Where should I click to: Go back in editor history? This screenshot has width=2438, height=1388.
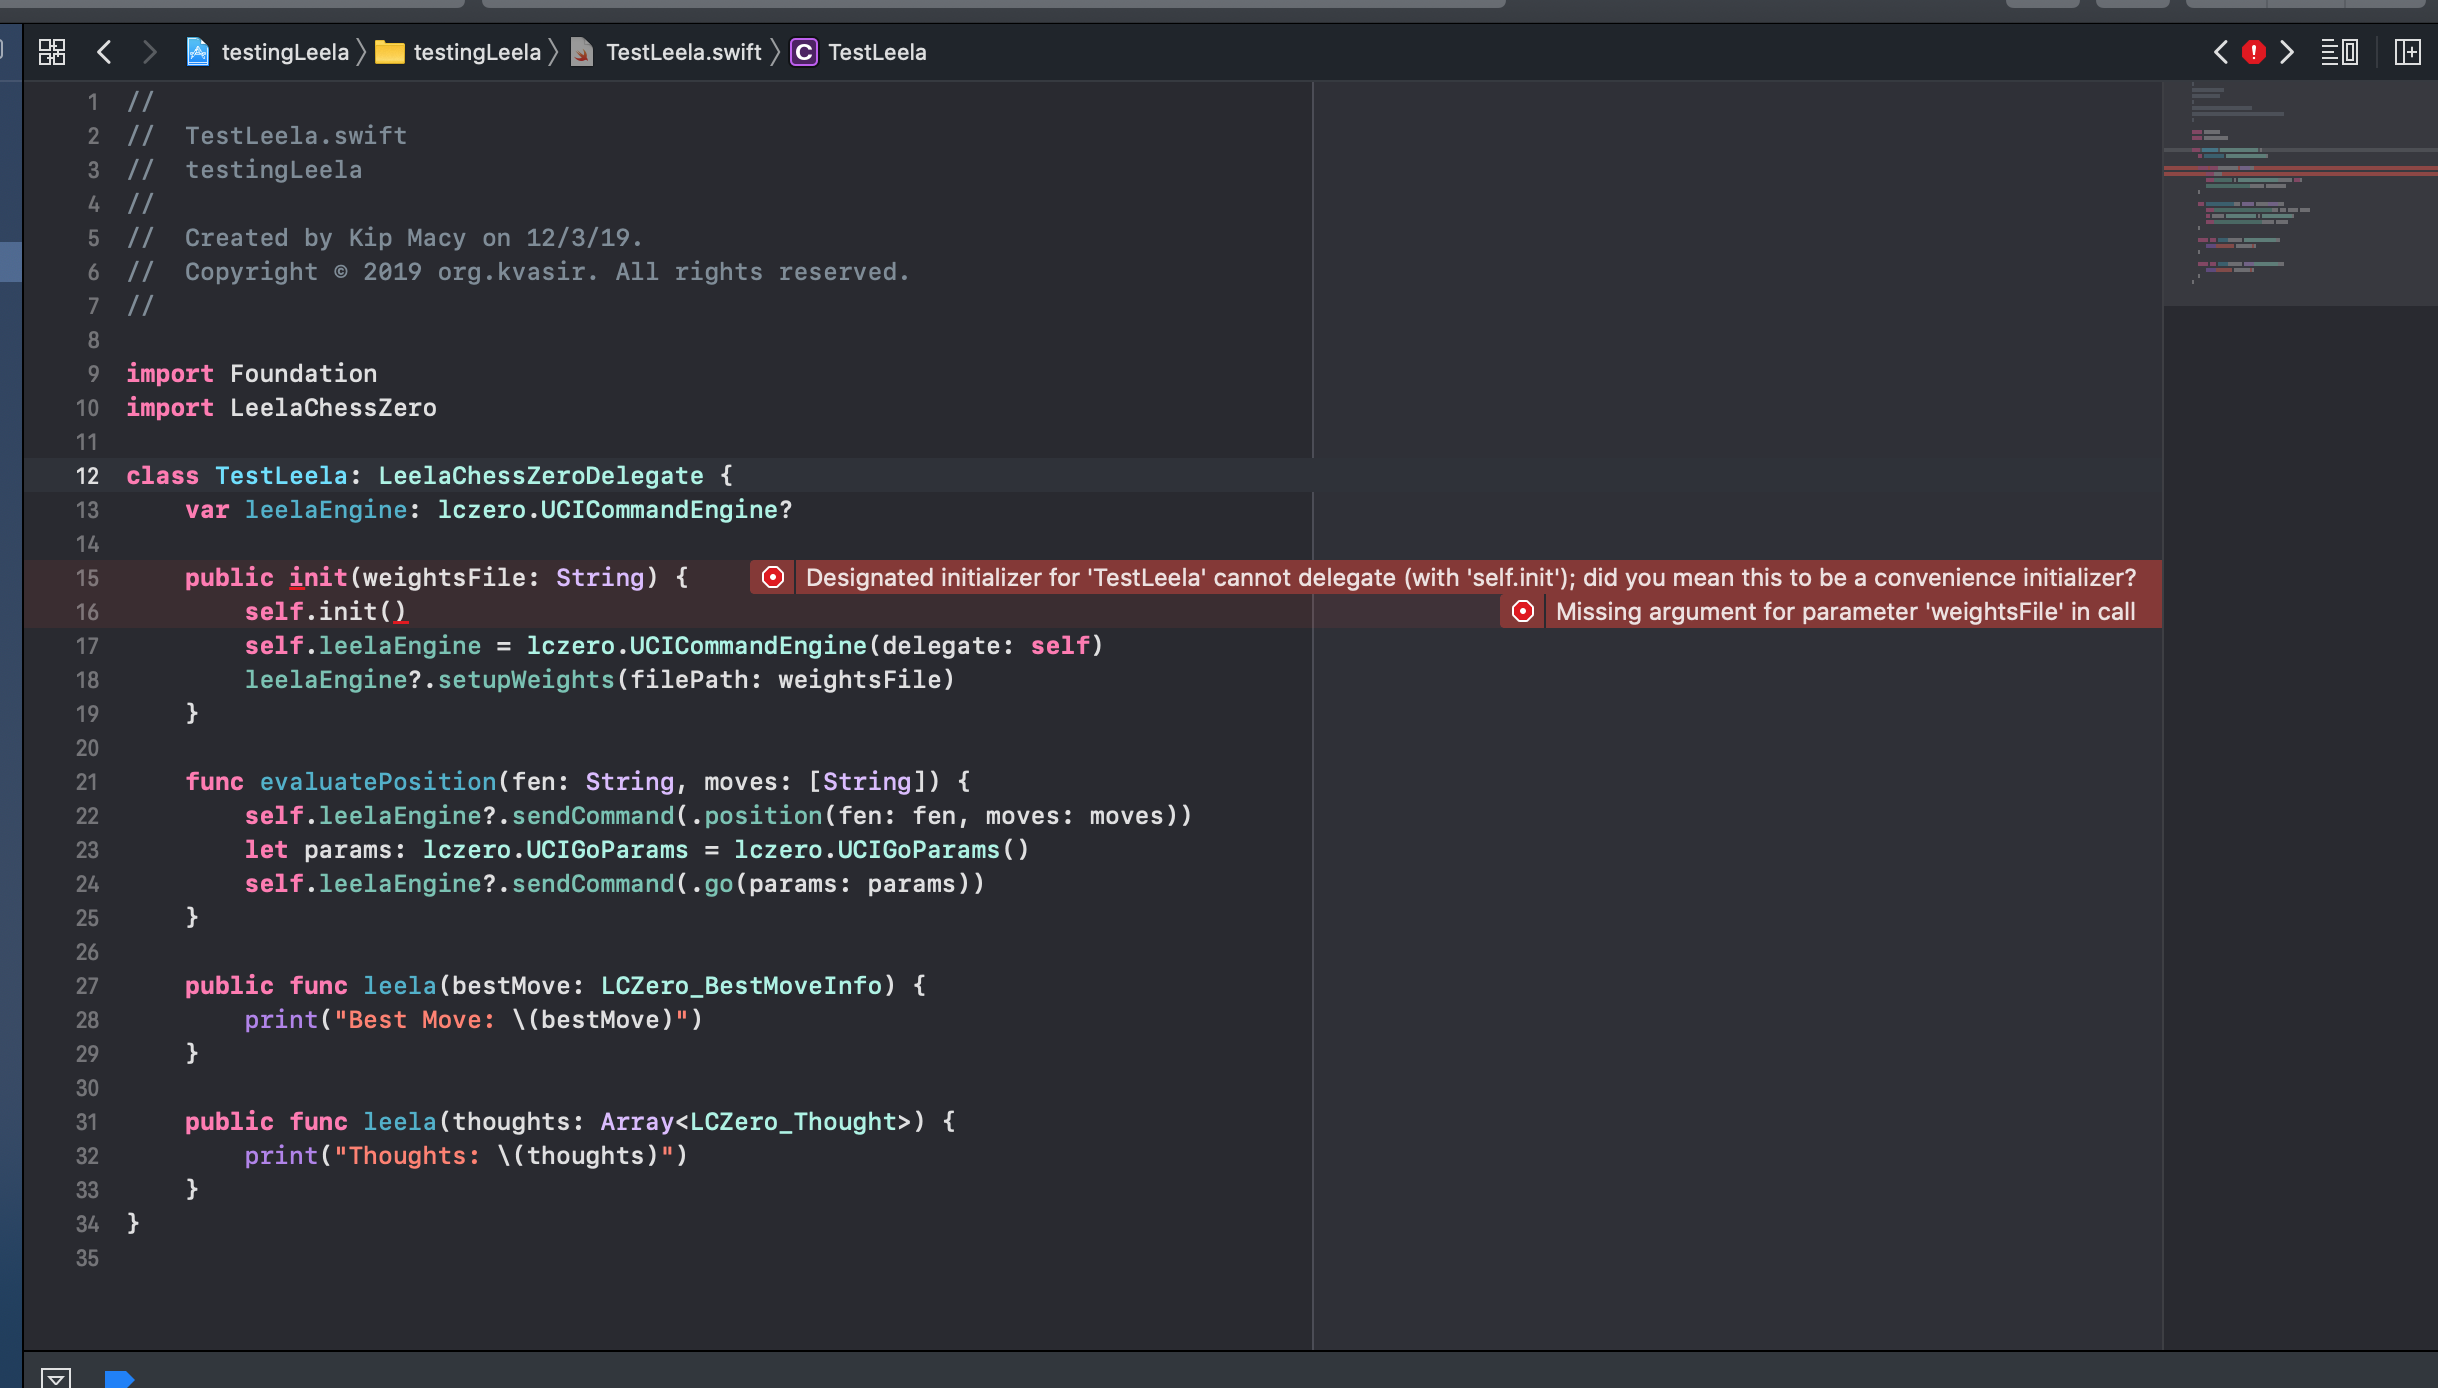pos(104,52)
